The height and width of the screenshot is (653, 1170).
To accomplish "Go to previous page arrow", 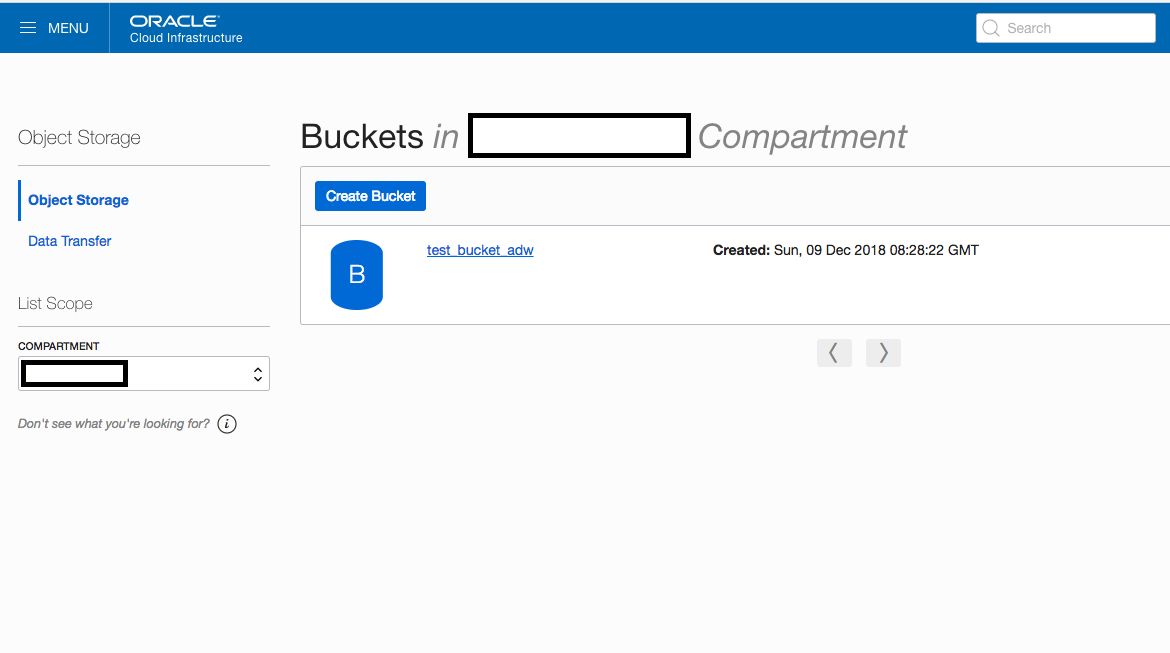I will 834,352.
